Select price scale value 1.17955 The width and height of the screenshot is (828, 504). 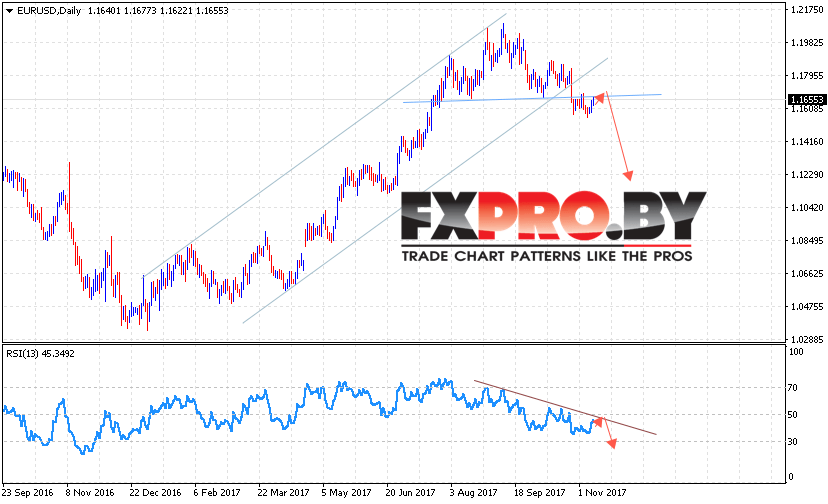click(x=807, y=76)
